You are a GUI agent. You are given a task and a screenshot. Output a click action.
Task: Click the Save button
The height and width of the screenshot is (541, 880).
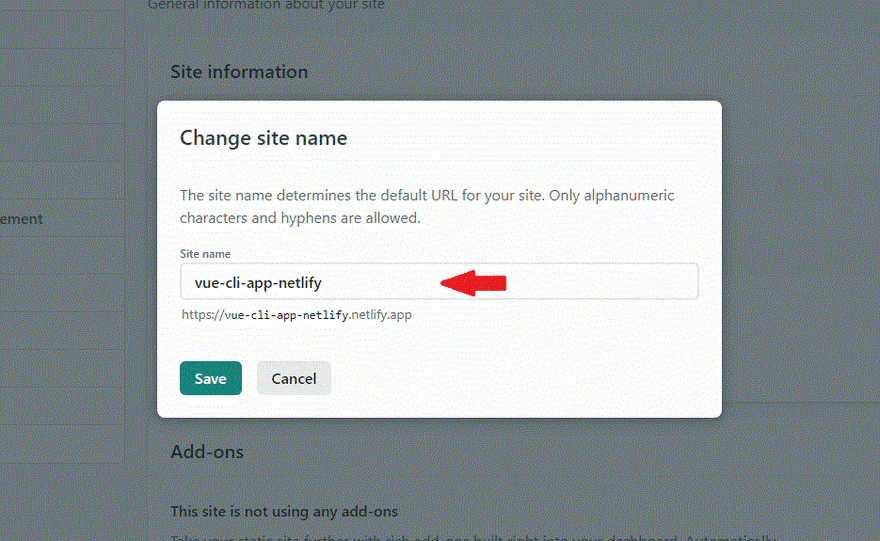point(210,378)
